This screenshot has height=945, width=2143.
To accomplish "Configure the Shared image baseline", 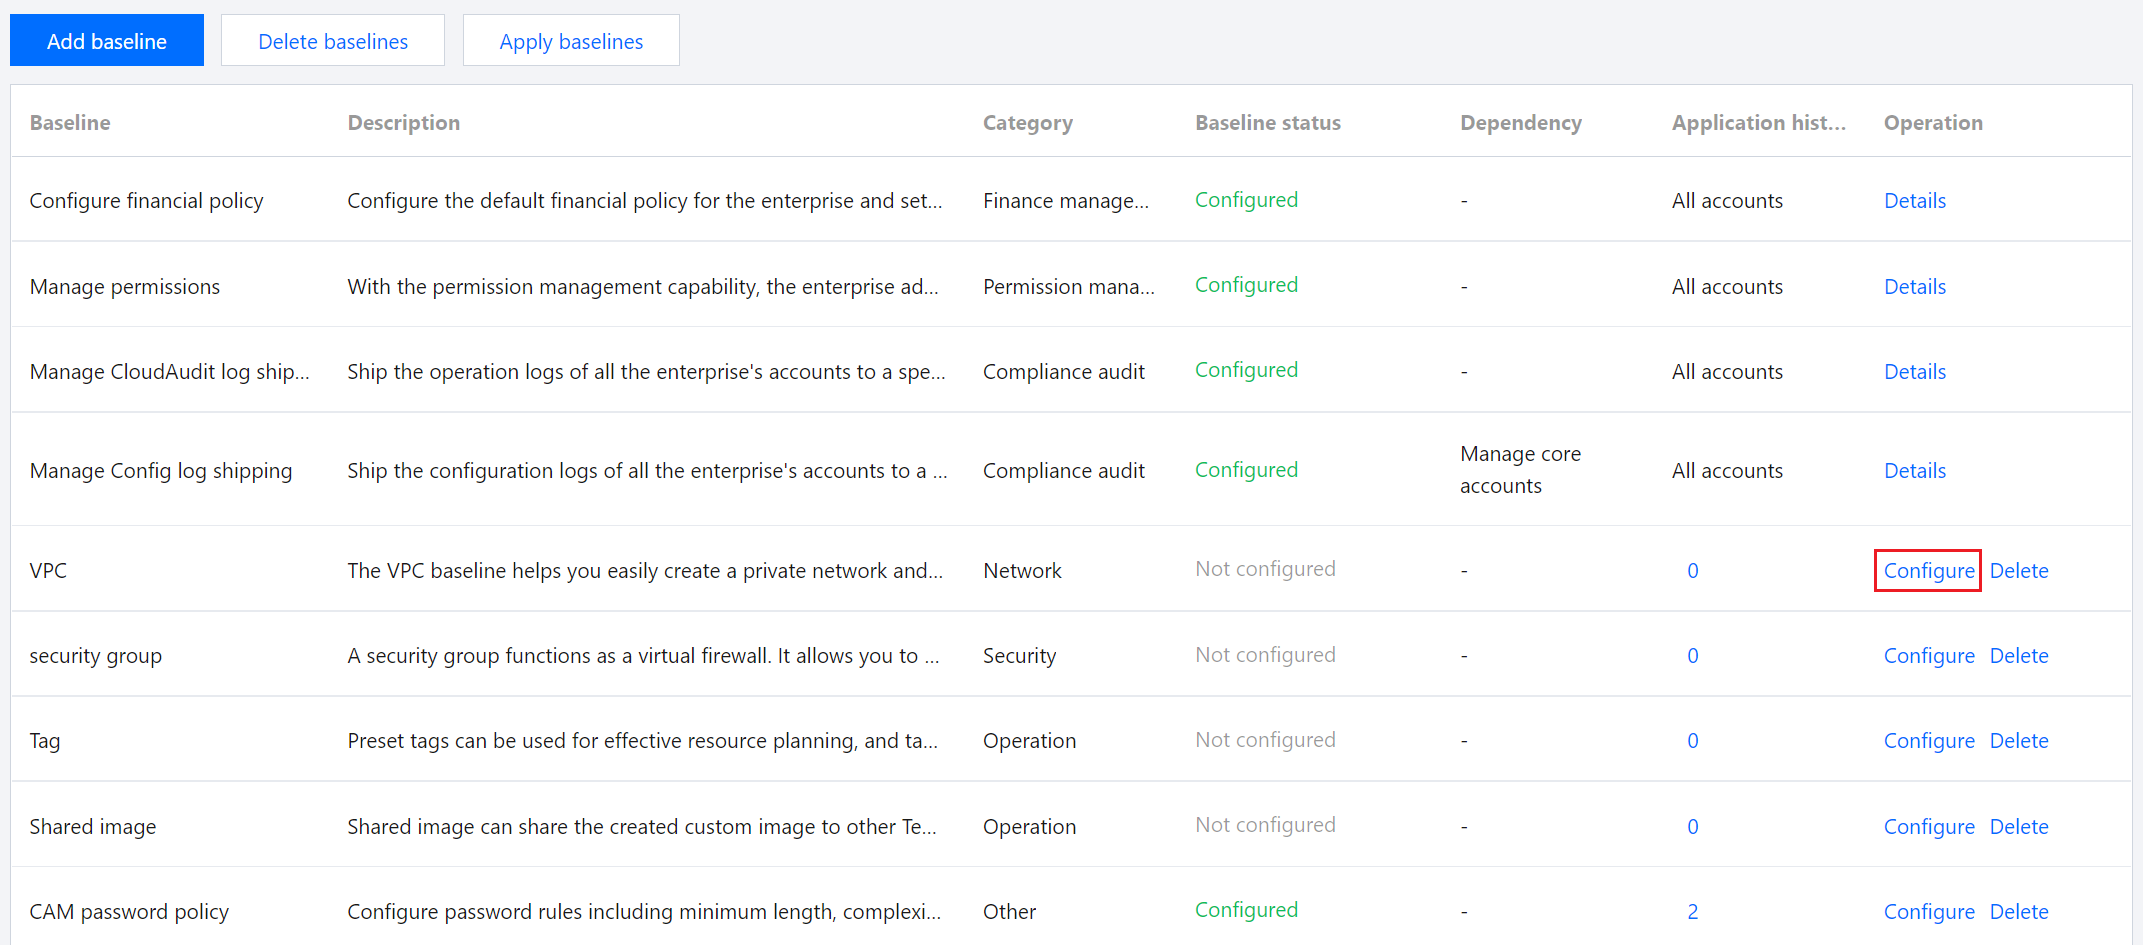I will click(x=1928, y=827).
